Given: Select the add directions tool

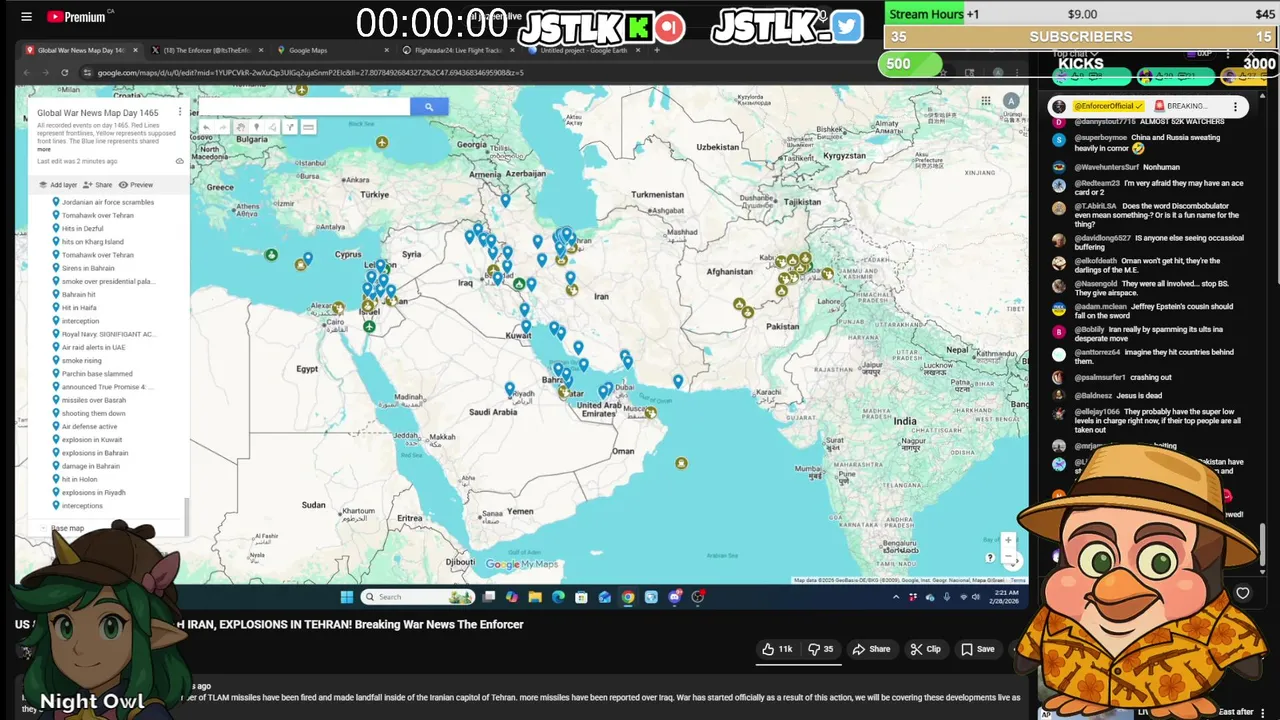Looking at the screenshot, I should 290,127.
